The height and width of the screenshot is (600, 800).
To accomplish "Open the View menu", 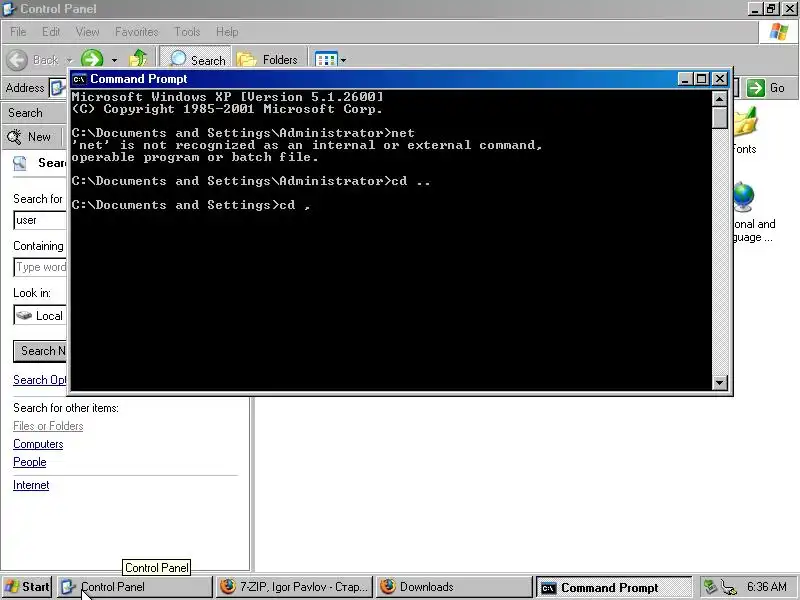I will click(x=87, y=32).
